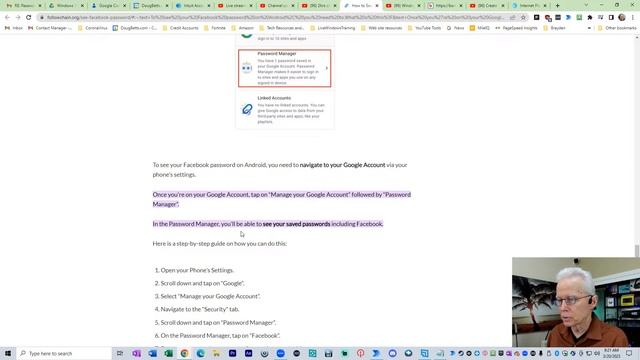
Task: Open the YouTube Tools bookmarks folder
Action: pos(424,28)
